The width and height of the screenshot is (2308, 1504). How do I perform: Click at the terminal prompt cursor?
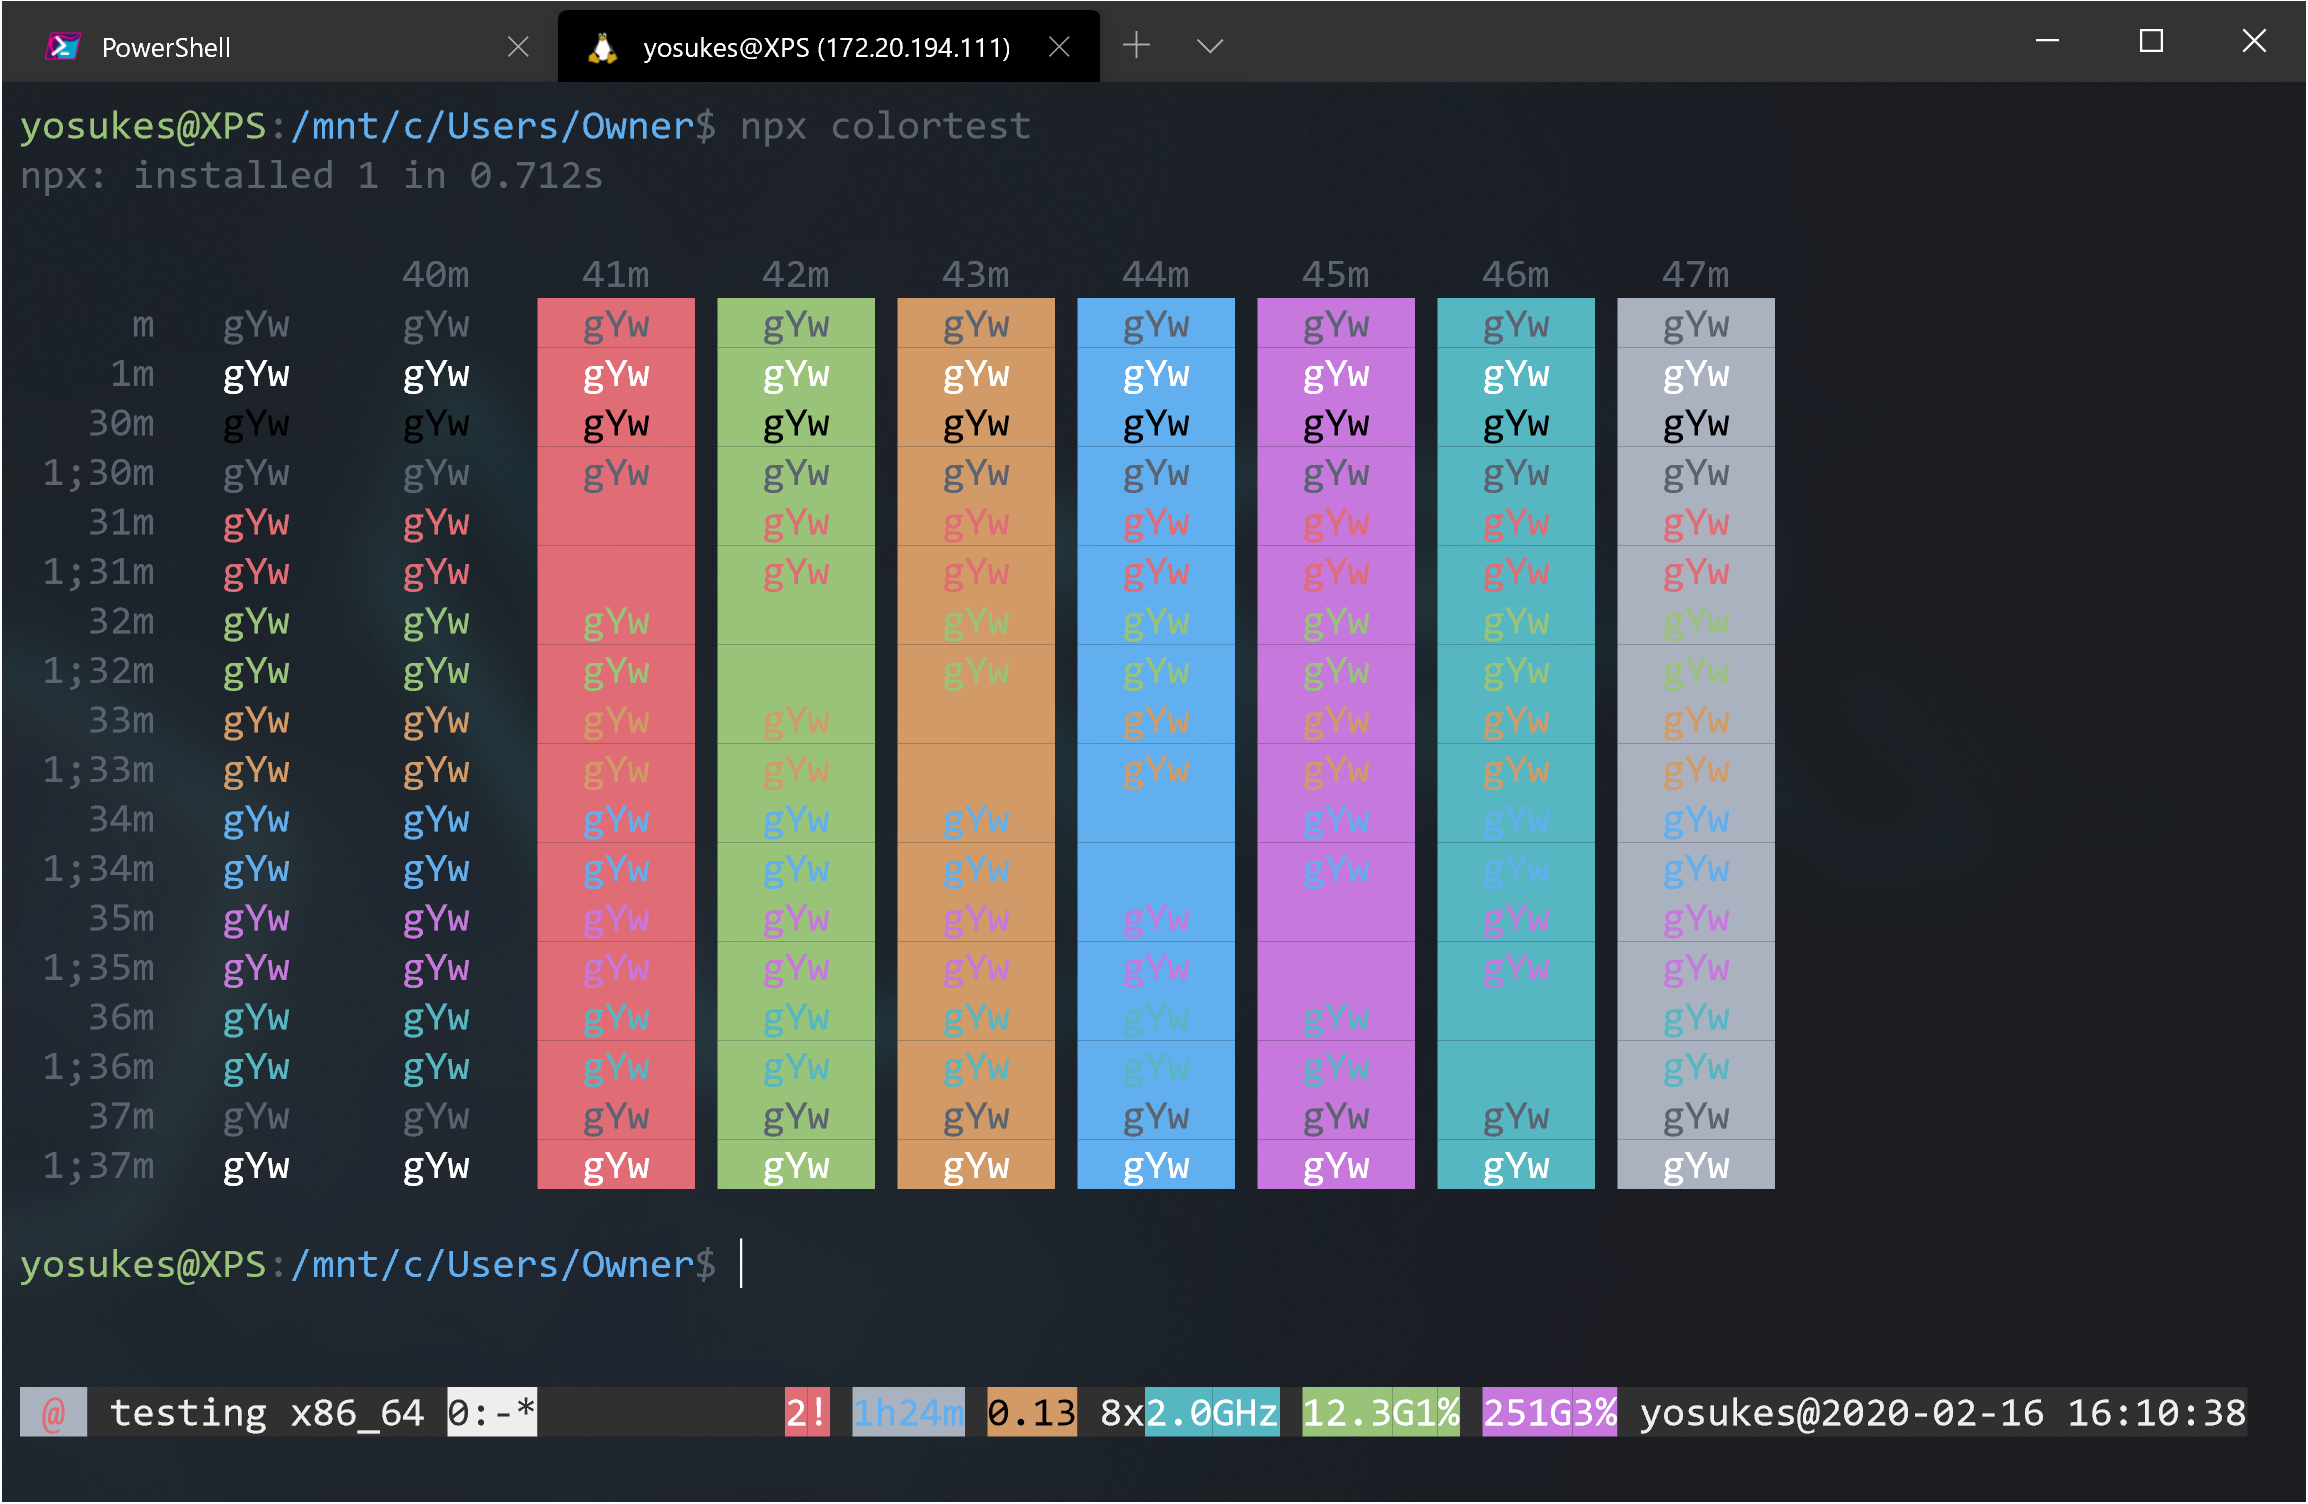click(742, 1264)
